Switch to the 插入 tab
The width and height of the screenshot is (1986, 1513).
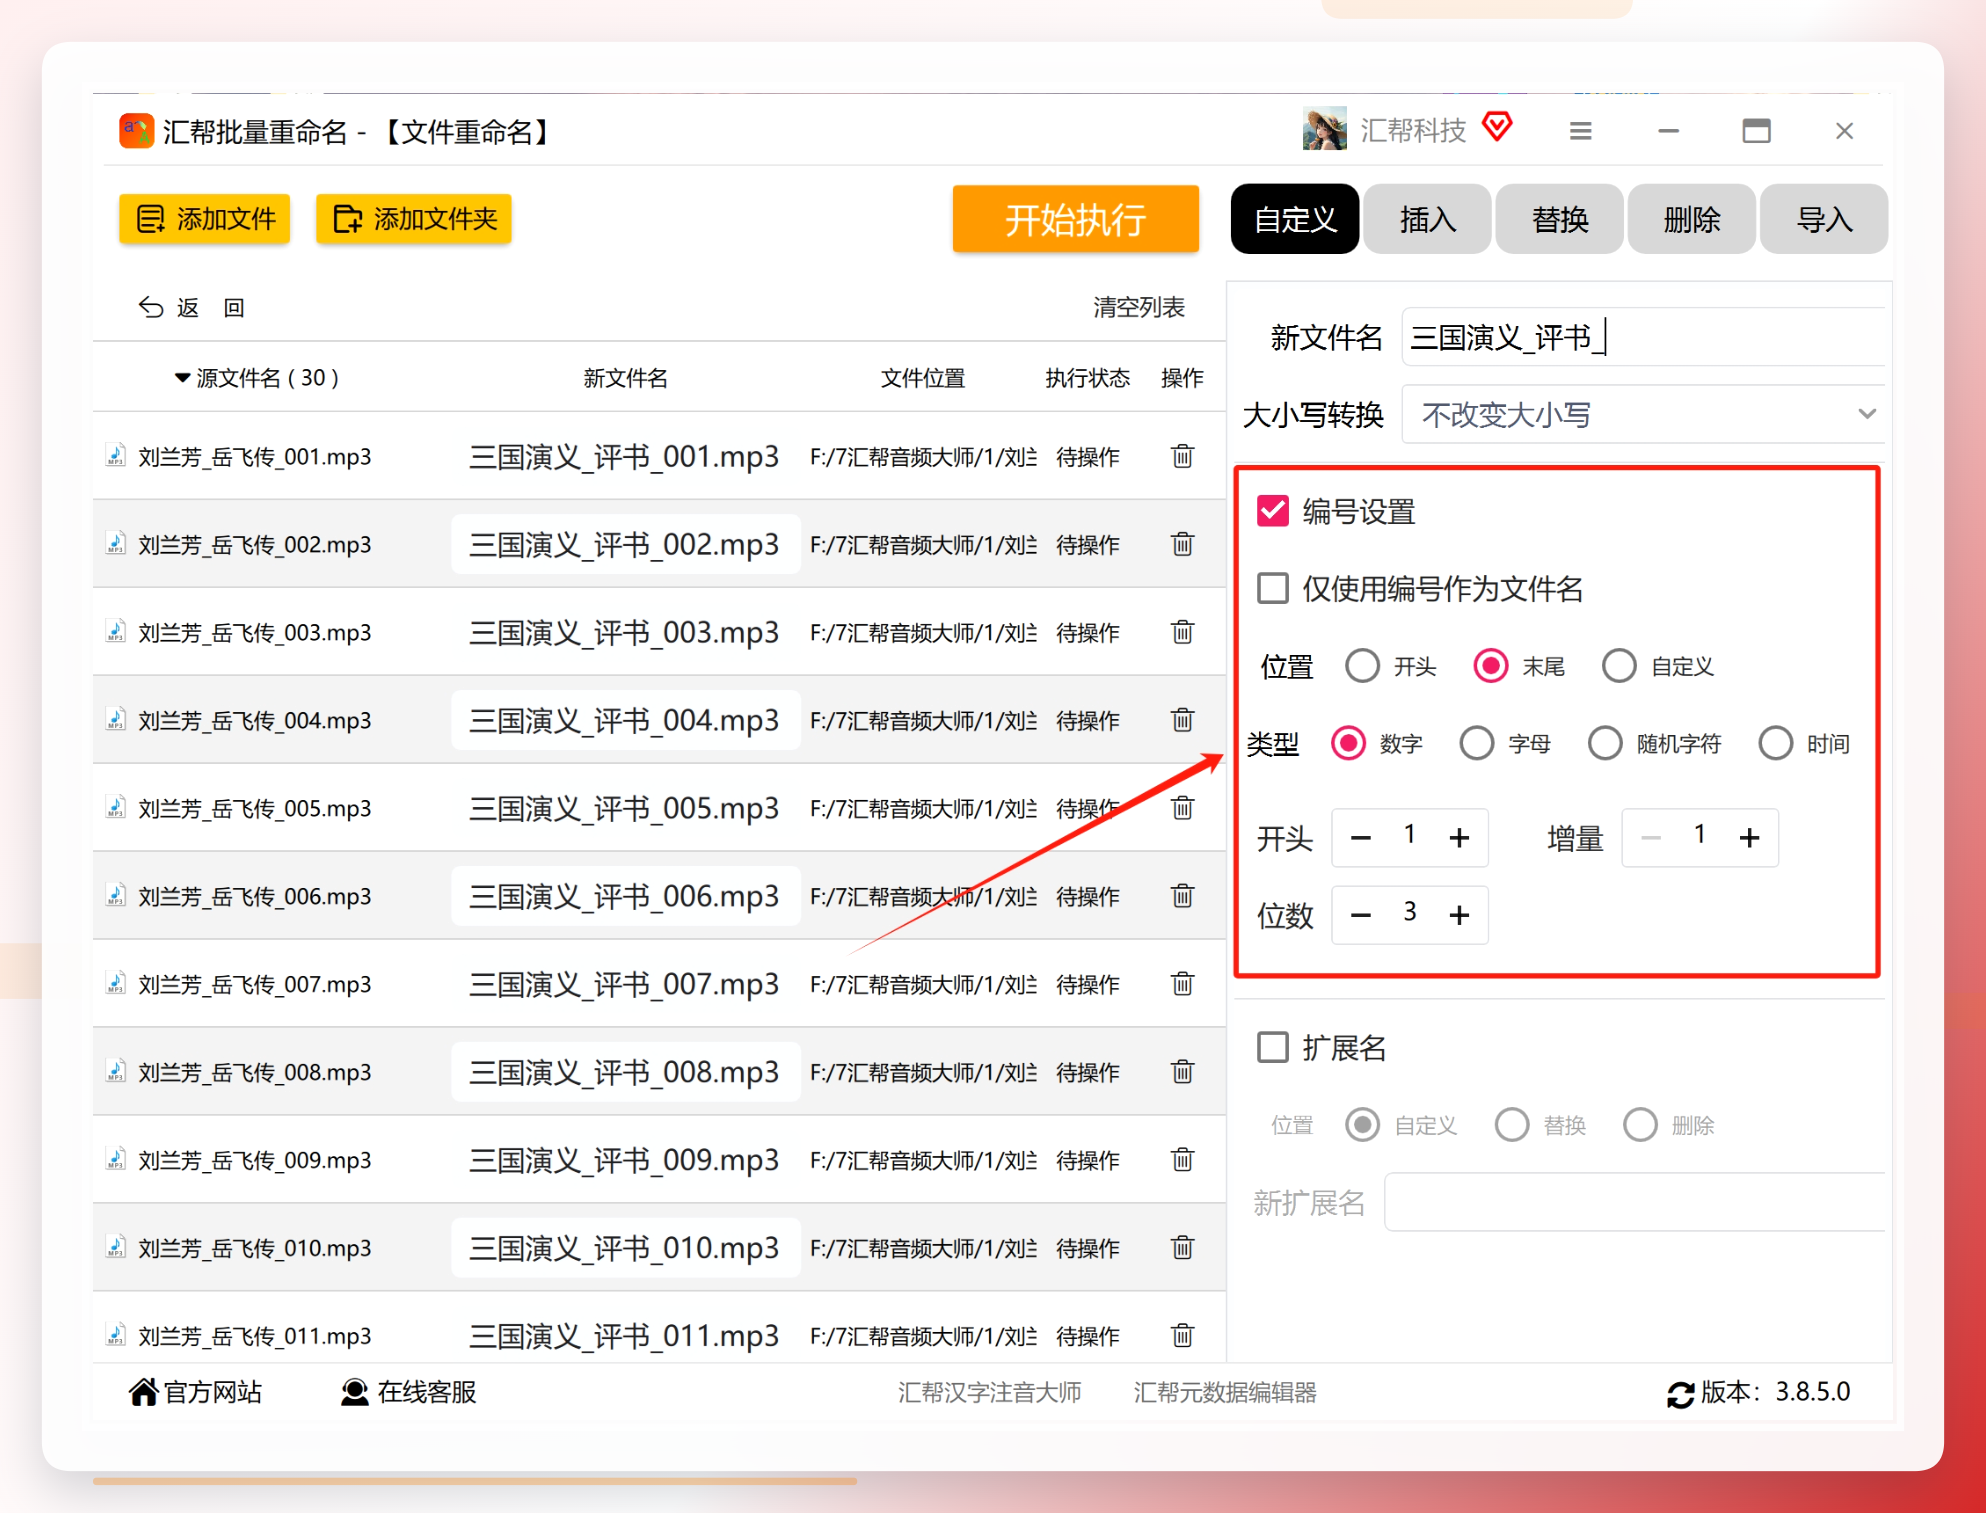(1427, 219)
